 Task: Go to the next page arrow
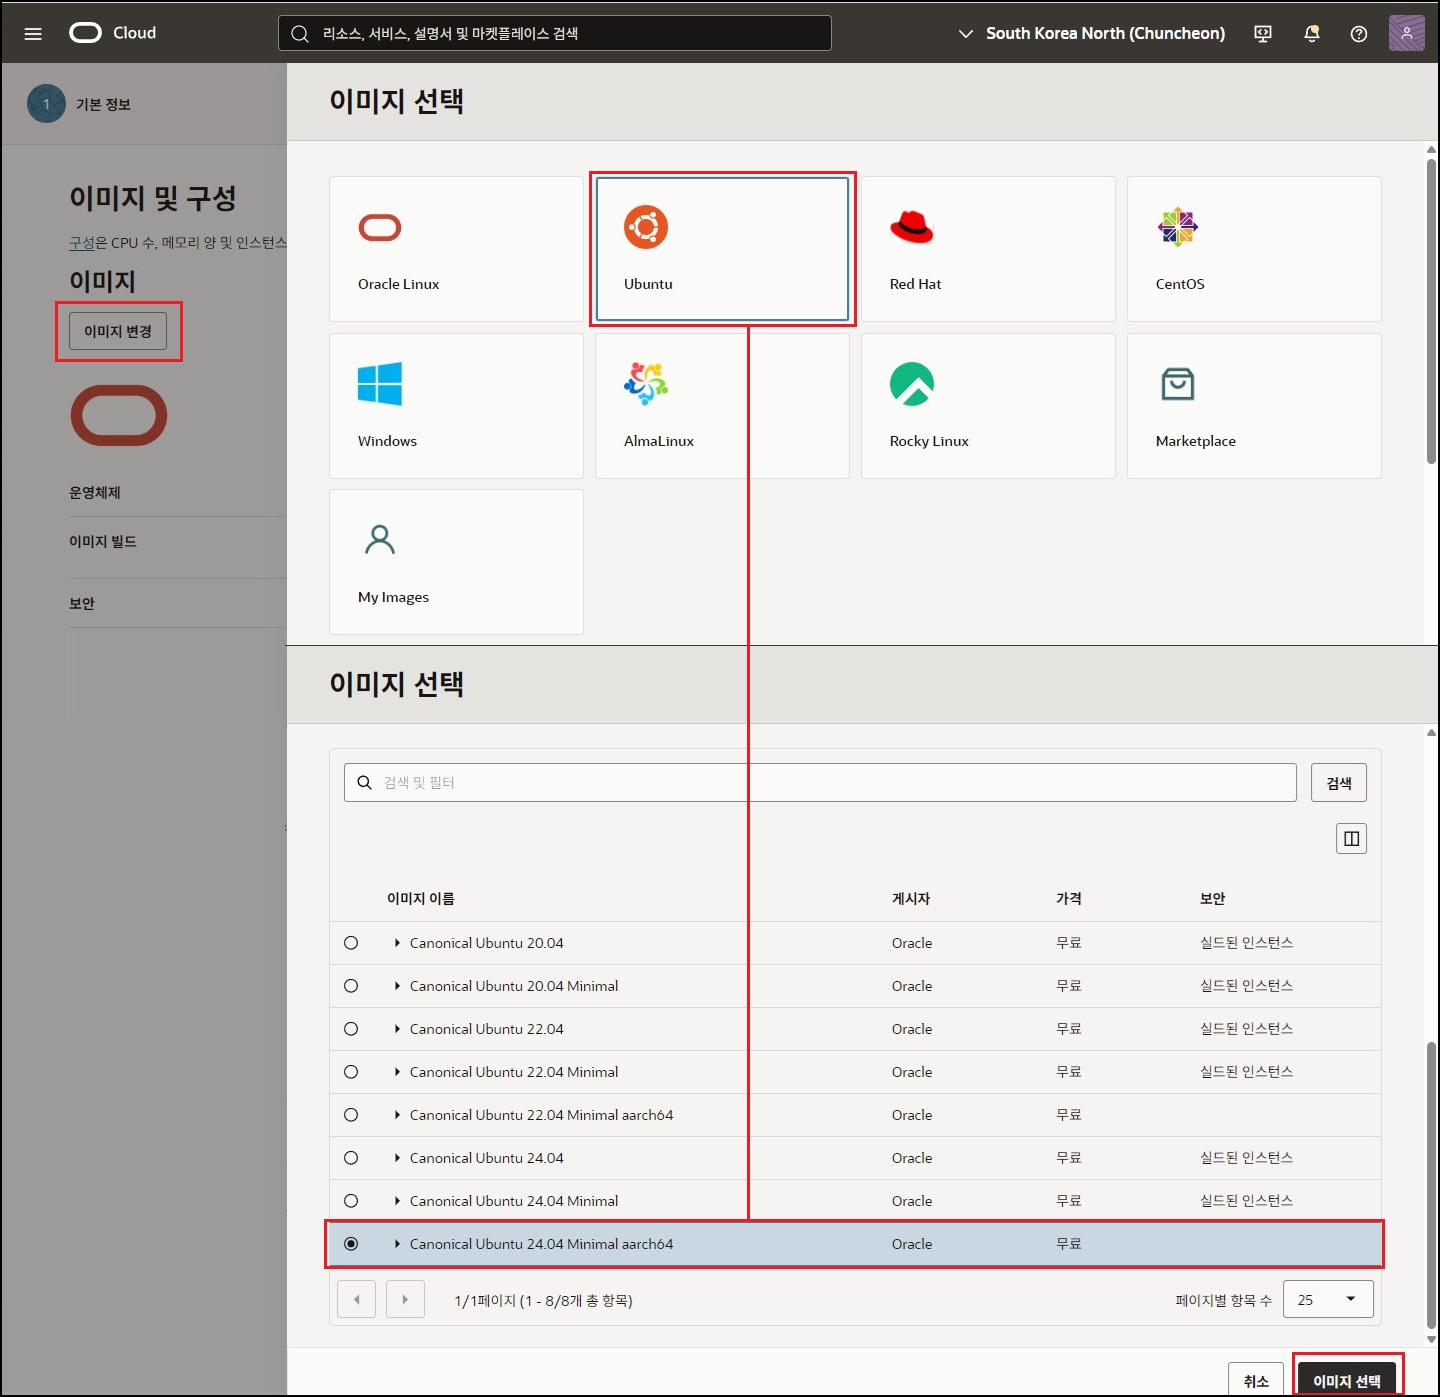coord(405,1300)
